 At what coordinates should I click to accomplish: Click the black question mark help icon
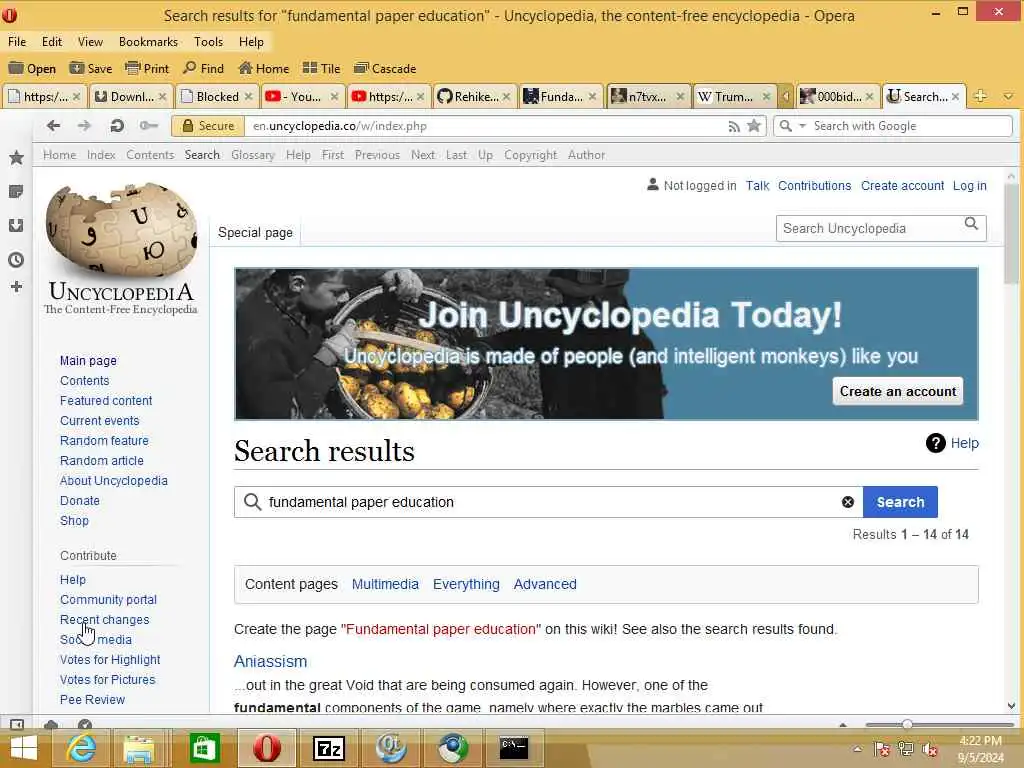935,443
